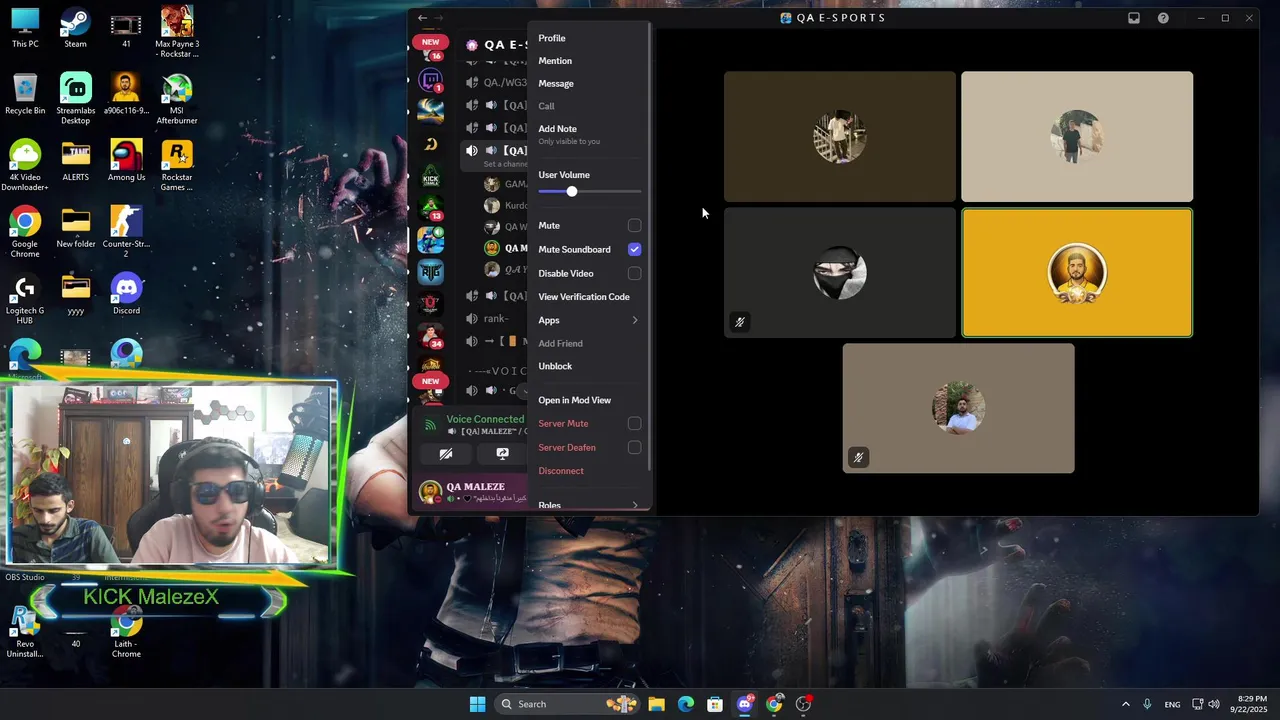Screen dimensions: 1280x720
Task: Open Counter-Strike 2 desktop shortcut
Action: (x=126, y=232)
